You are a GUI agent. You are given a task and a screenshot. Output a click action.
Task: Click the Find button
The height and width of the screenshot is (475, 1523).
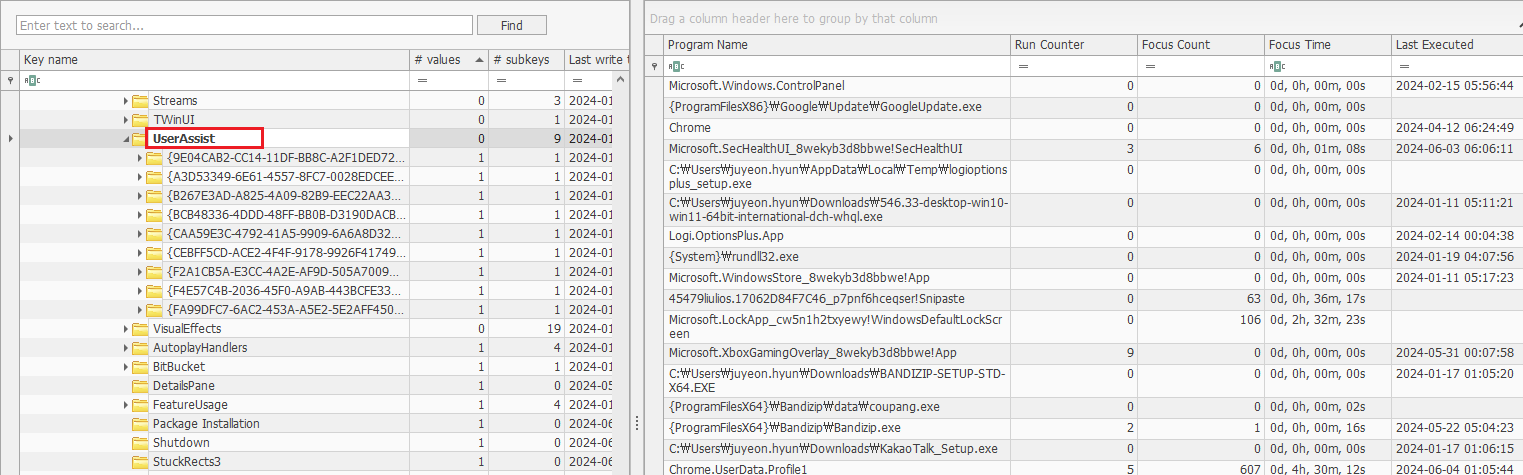pyautogui.click(x=512, y=25)
